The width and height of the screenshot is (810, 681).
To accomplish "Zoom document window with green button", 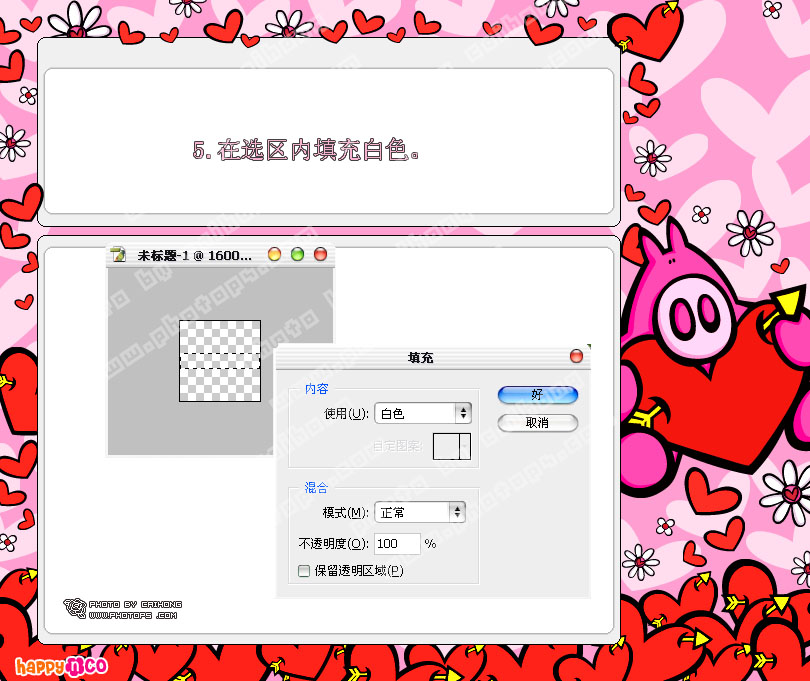I will 297,254.
